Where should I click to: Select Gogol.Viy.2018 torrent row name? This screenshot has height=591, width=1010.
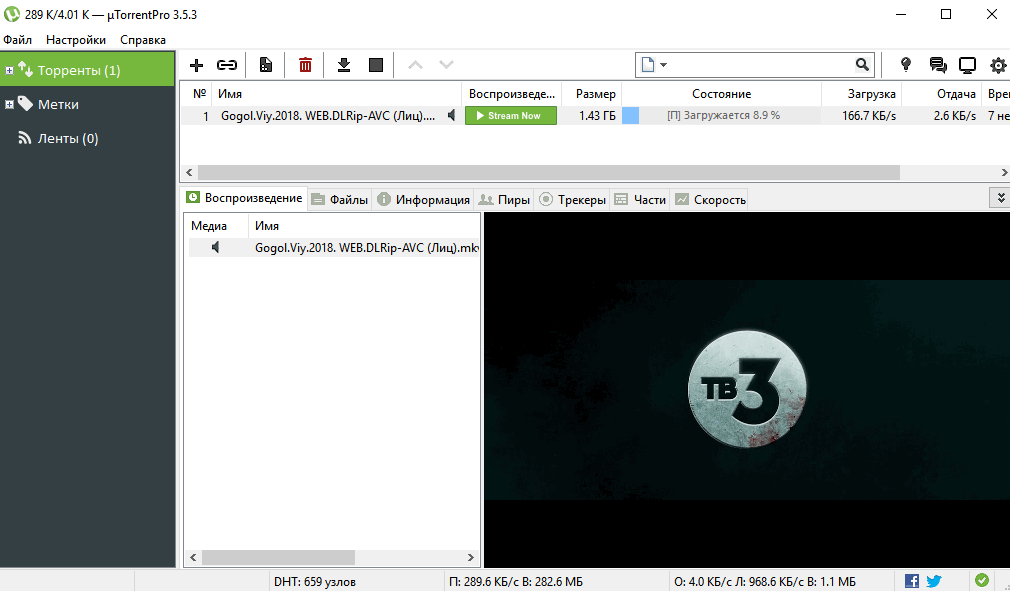(328, 116)
